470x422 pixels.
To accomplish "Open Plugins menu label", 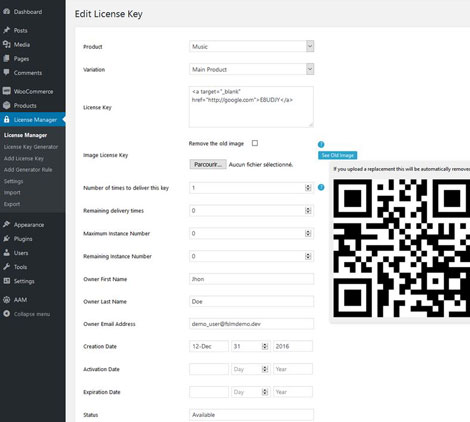I will [23, 239].
